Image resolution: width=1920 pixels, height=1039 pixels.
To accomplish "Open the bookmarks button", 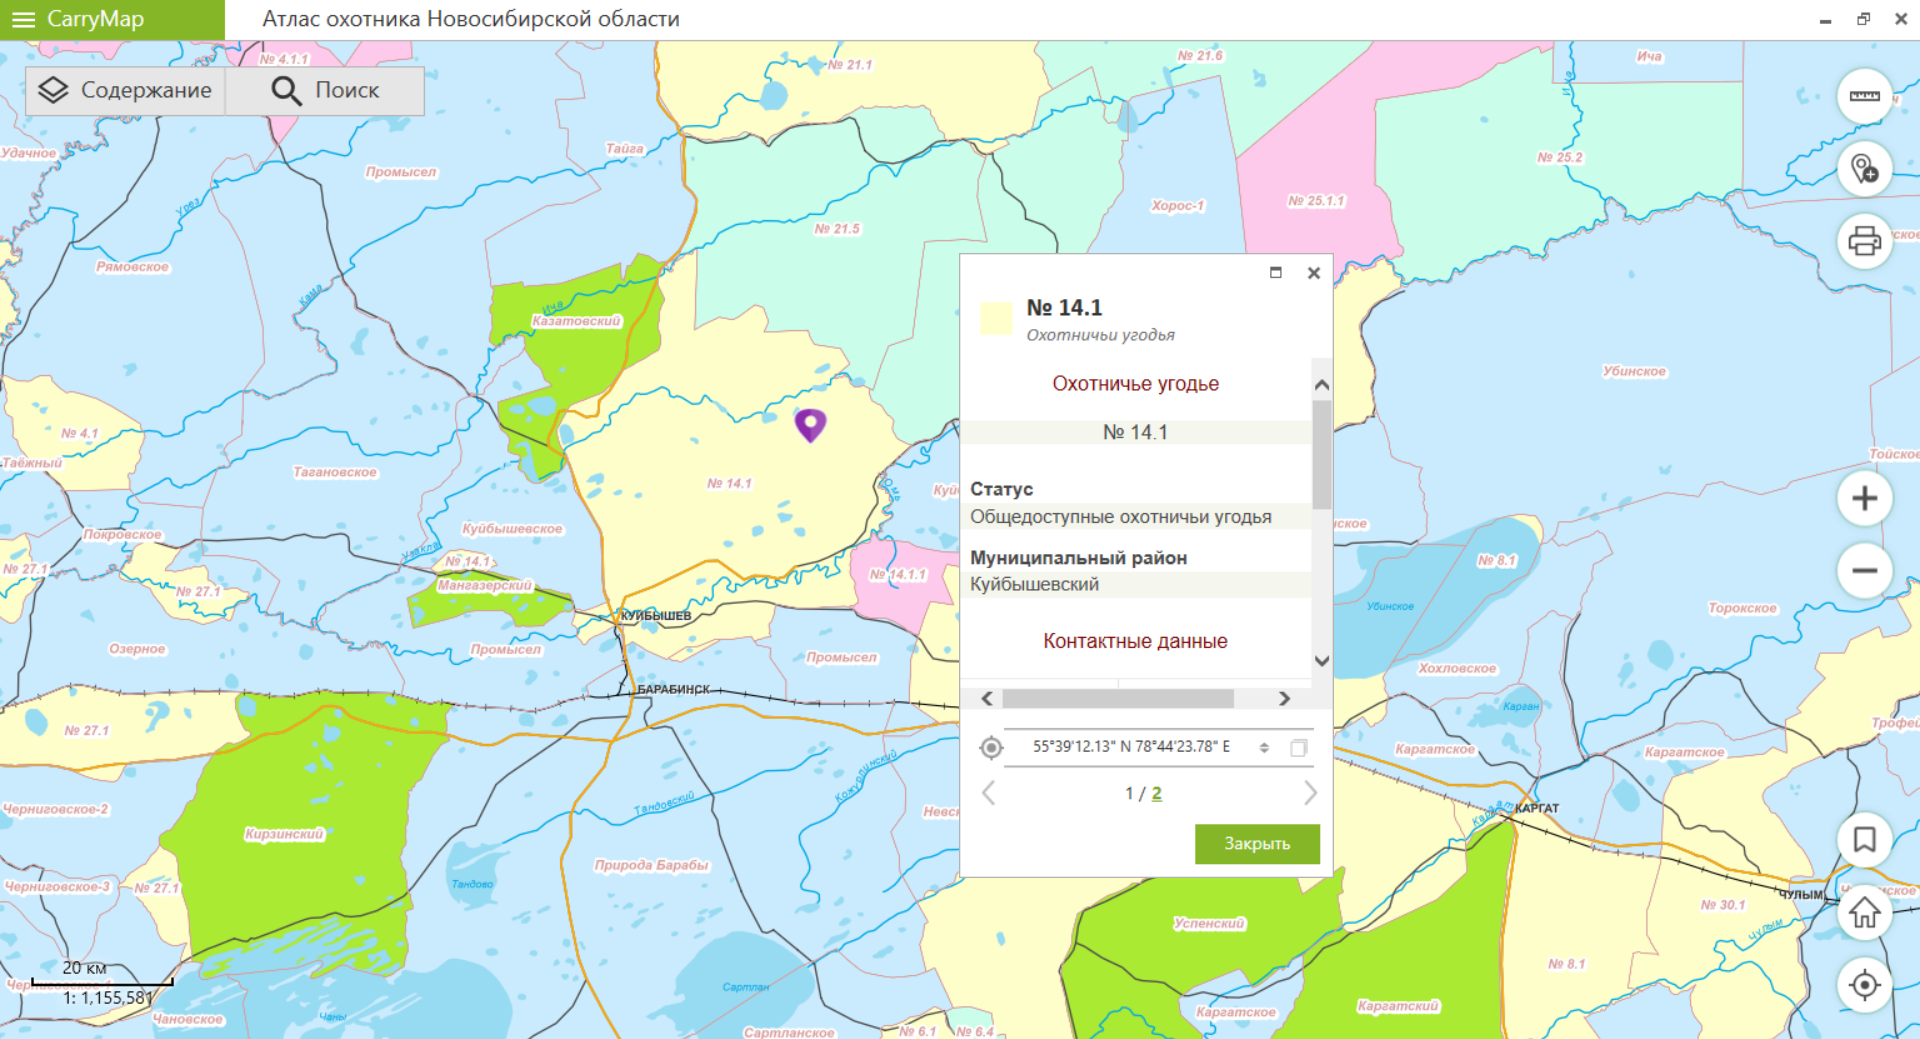I will pyautogui.click(x=1864, y=840).
